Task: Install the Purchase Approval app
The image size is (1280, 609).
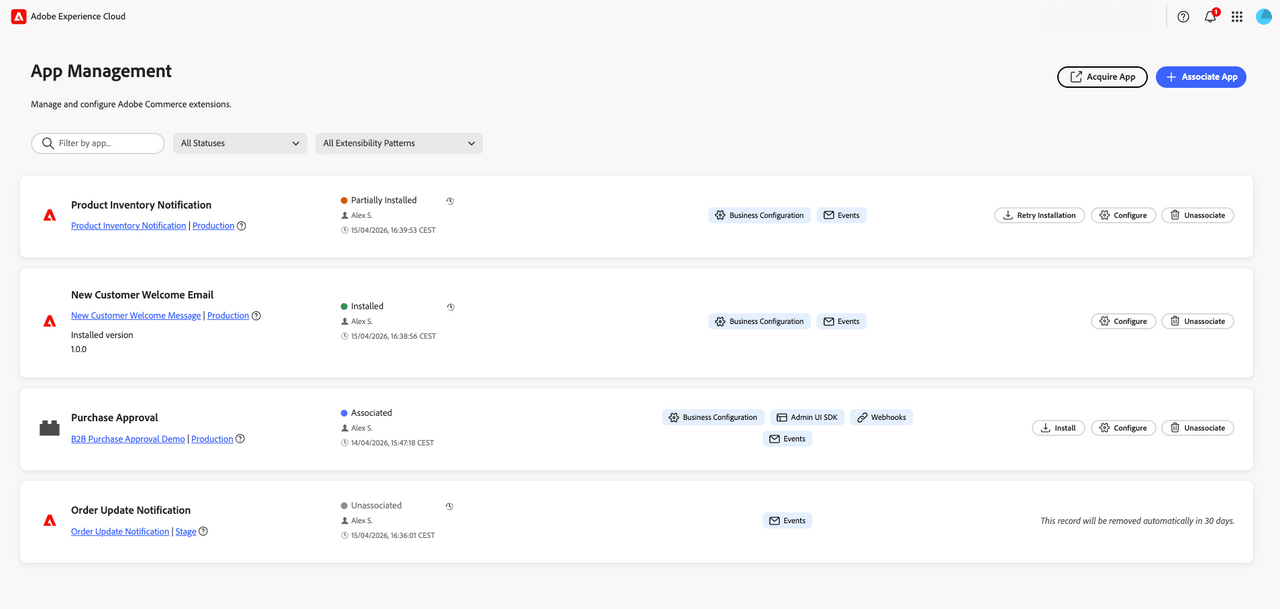Action: (x=1058, y=428)
